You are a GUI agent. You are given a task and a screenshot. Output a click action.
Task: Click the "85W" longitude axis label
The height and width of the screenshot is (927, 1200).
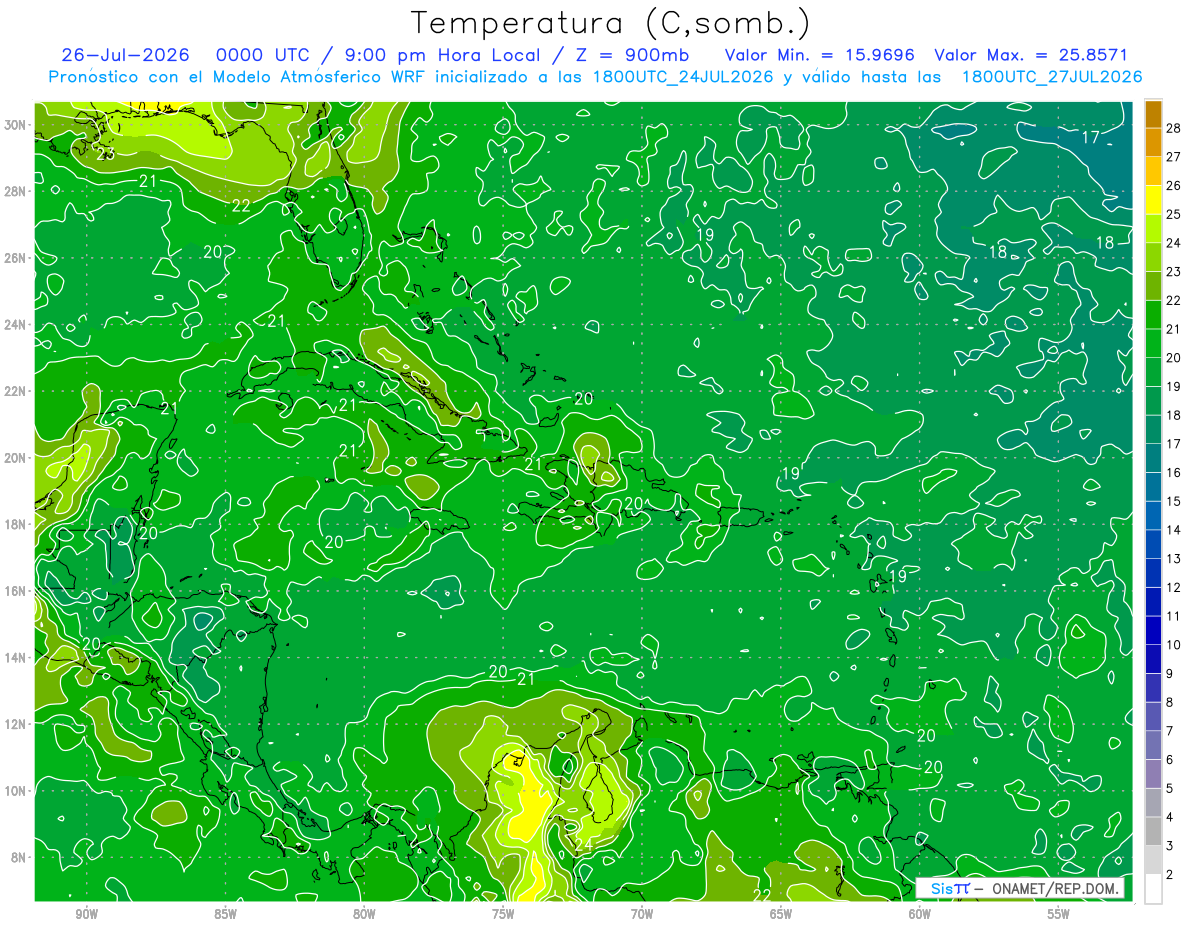225,913
